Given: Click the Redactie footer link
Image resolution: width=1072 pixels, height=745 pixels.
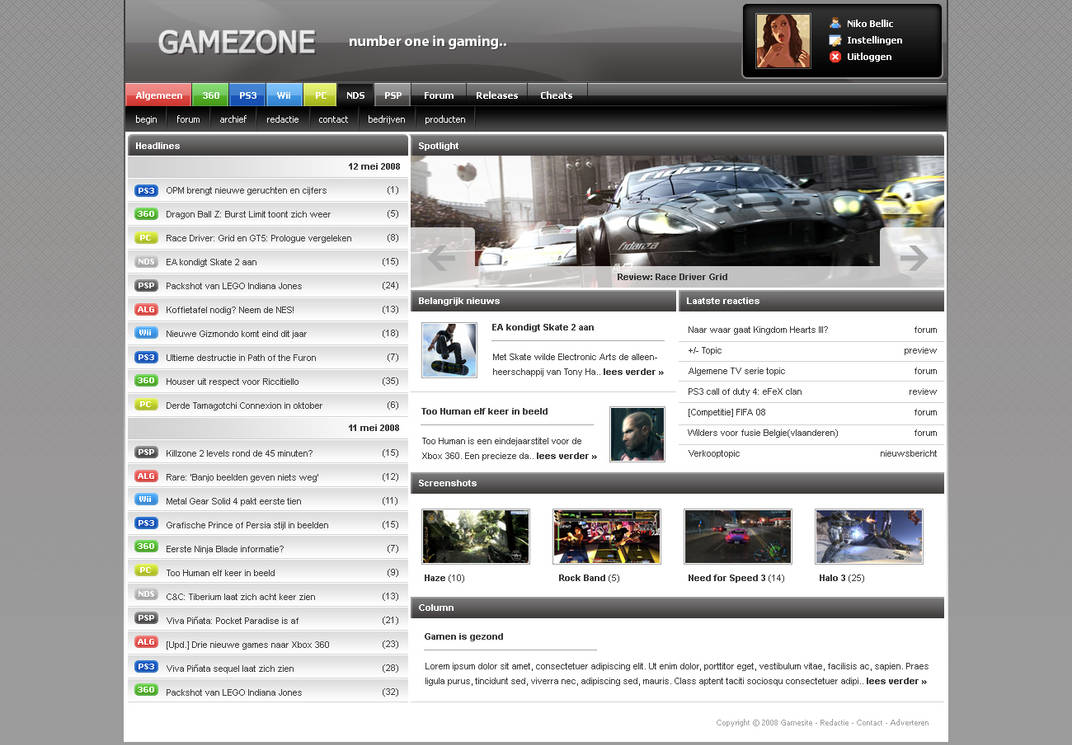Looking at the screenshot, I should (x=834, y=722).
